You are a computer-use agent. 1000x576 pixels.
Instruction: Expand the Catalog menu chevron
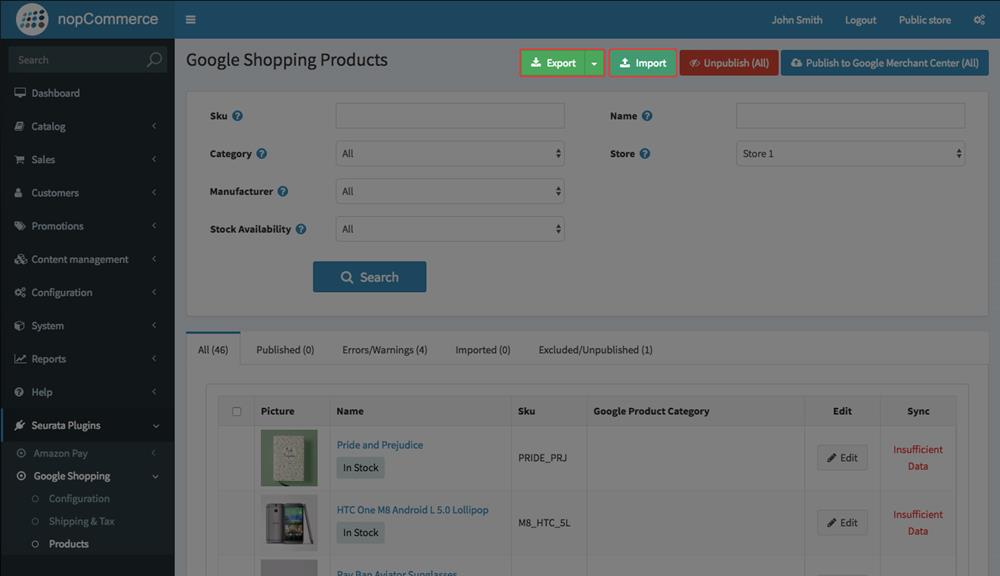click(x=154, y=126)
